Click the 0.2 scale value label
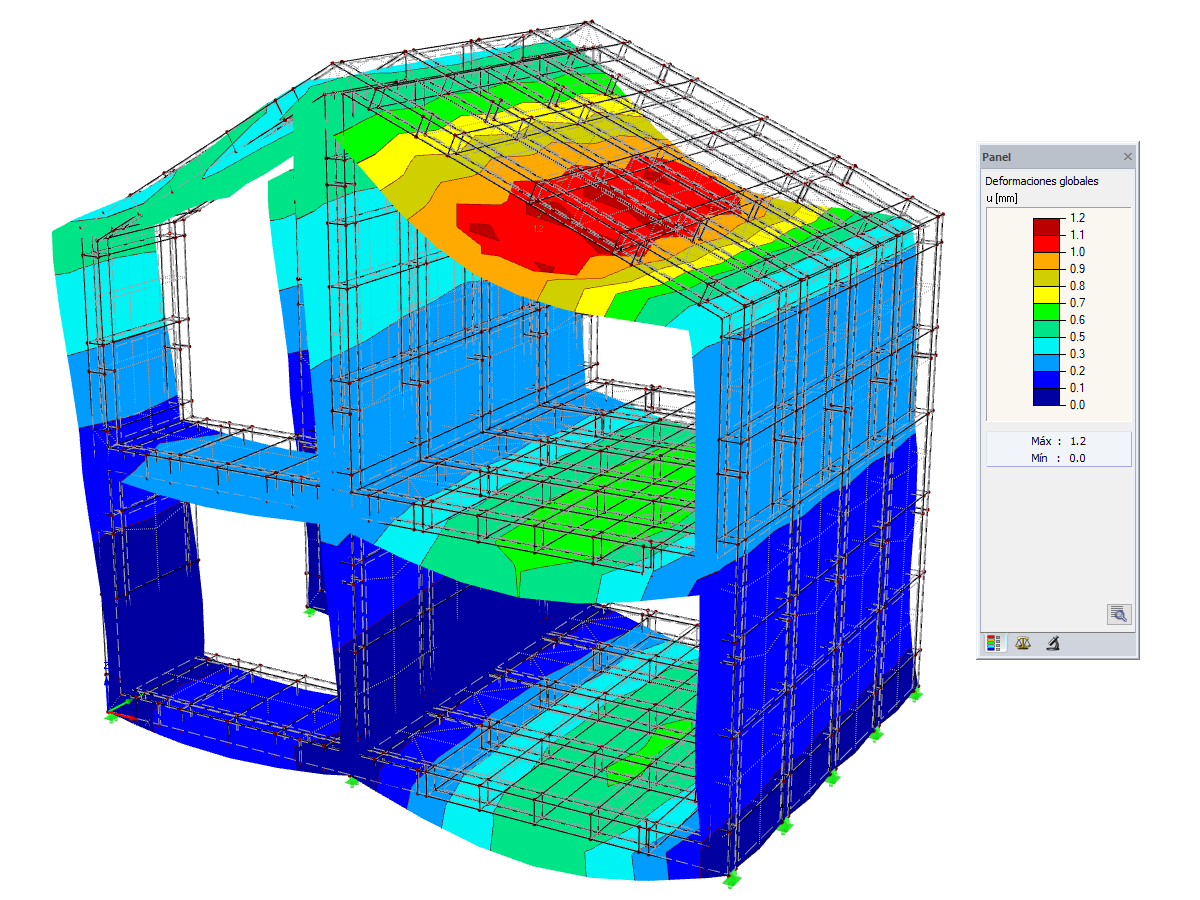The width and height of the screenshot is (1200, 900). coord(1078,371)
